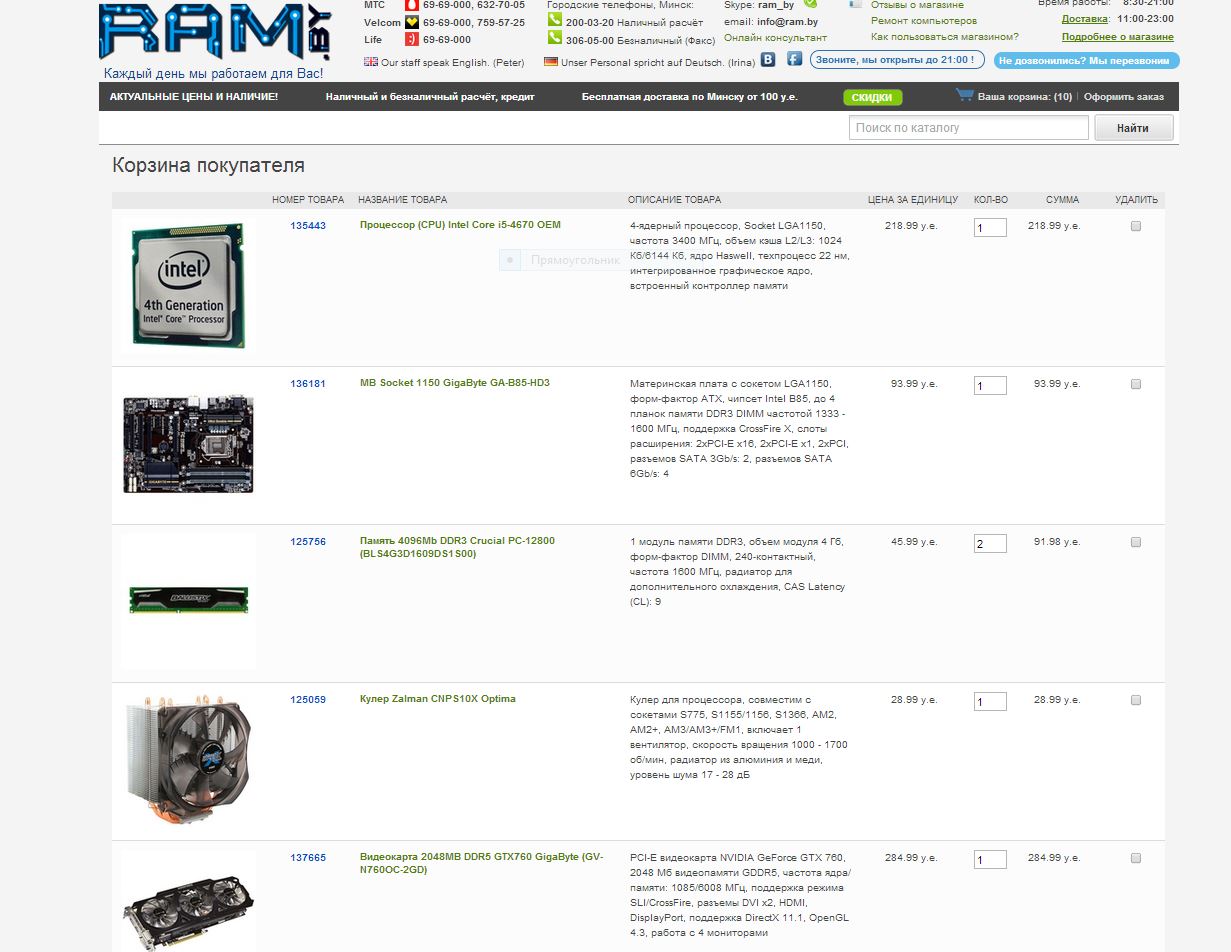The image size is (1231, 952).
Task: Click quantity field for Intel Core i5-4670
Action: point(990,228)
